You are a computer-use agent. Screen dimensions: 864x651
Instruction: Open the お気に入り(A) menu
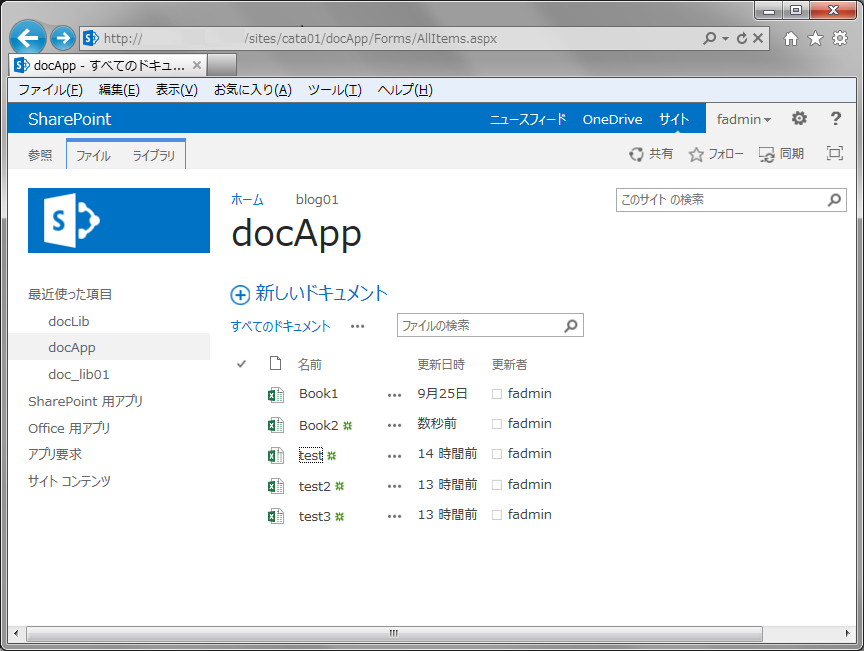252,90
